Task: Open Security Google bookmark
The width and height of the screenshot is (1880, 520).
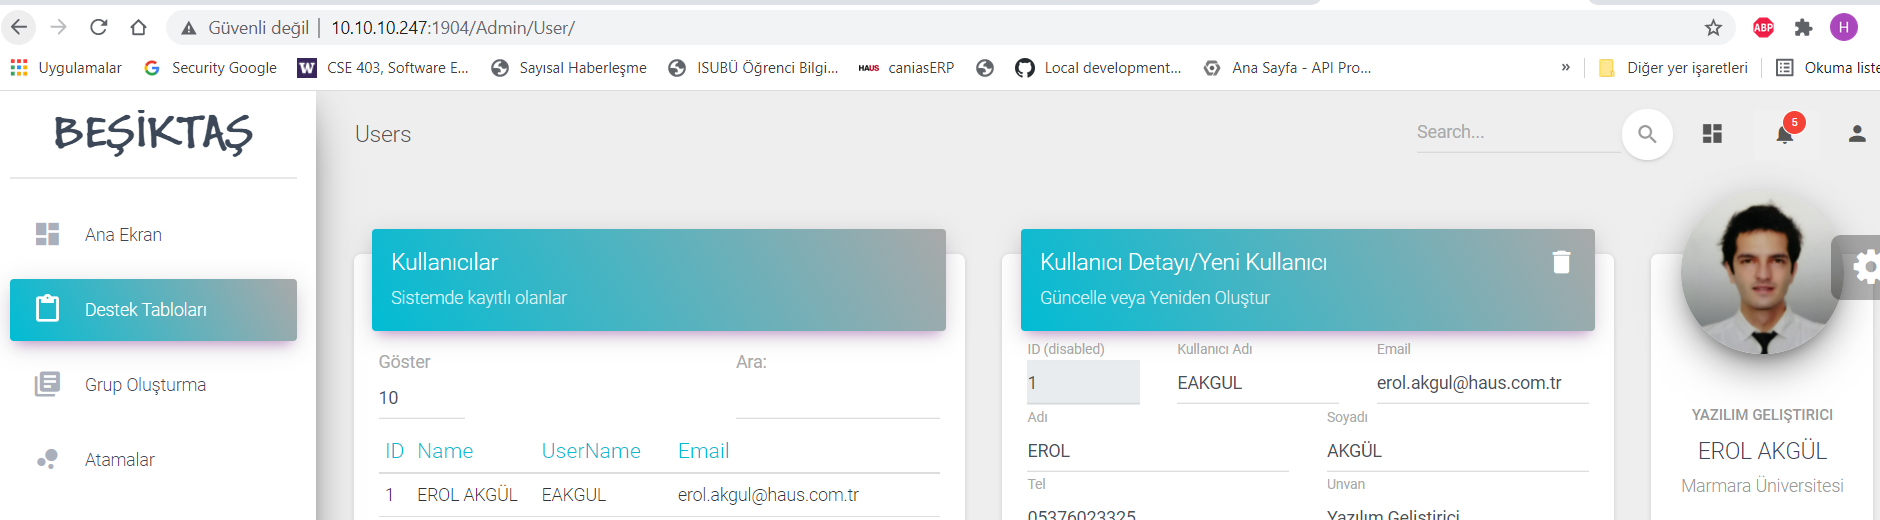Action: [x=211, y=68]
